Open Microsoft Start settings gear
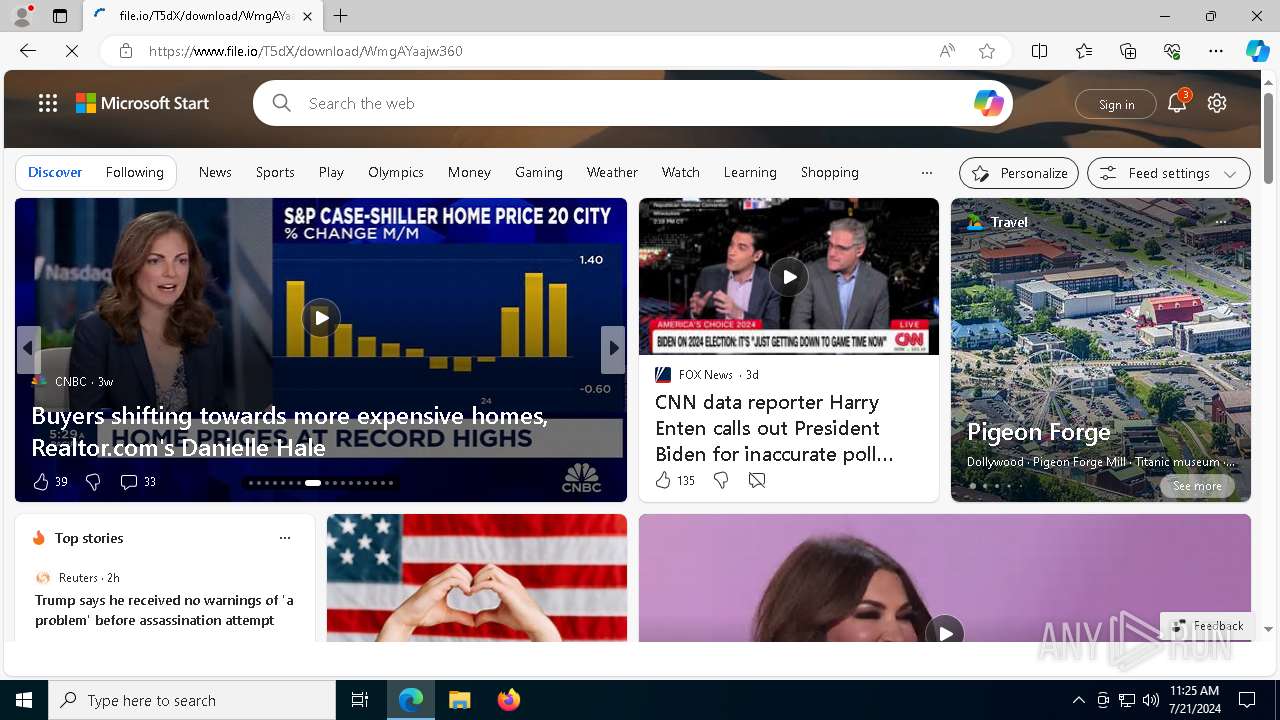Screen dimensions: 1280x720 pyautogui.click(x=1217, y=103)
